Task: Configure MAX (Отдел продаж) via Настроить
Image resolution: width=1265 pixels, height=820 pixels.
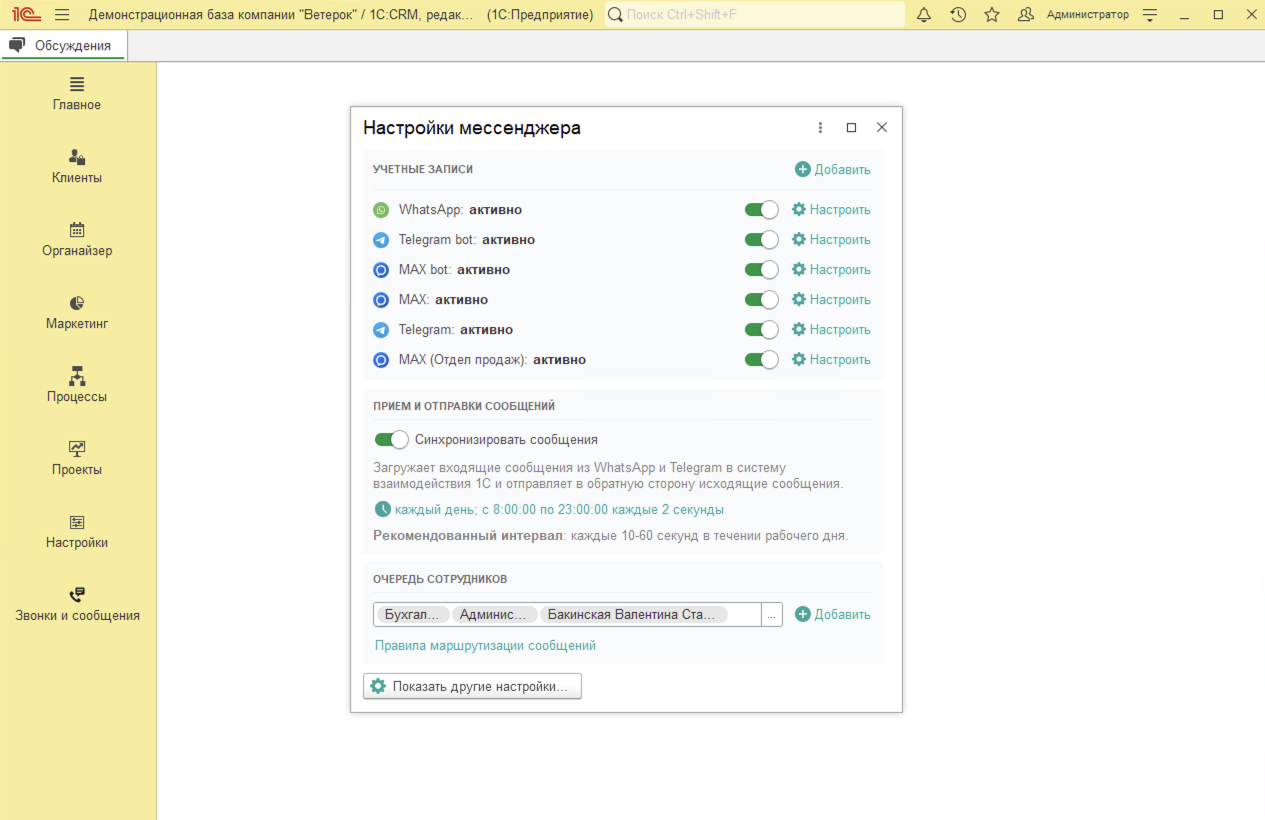Action: pos(831,360)
